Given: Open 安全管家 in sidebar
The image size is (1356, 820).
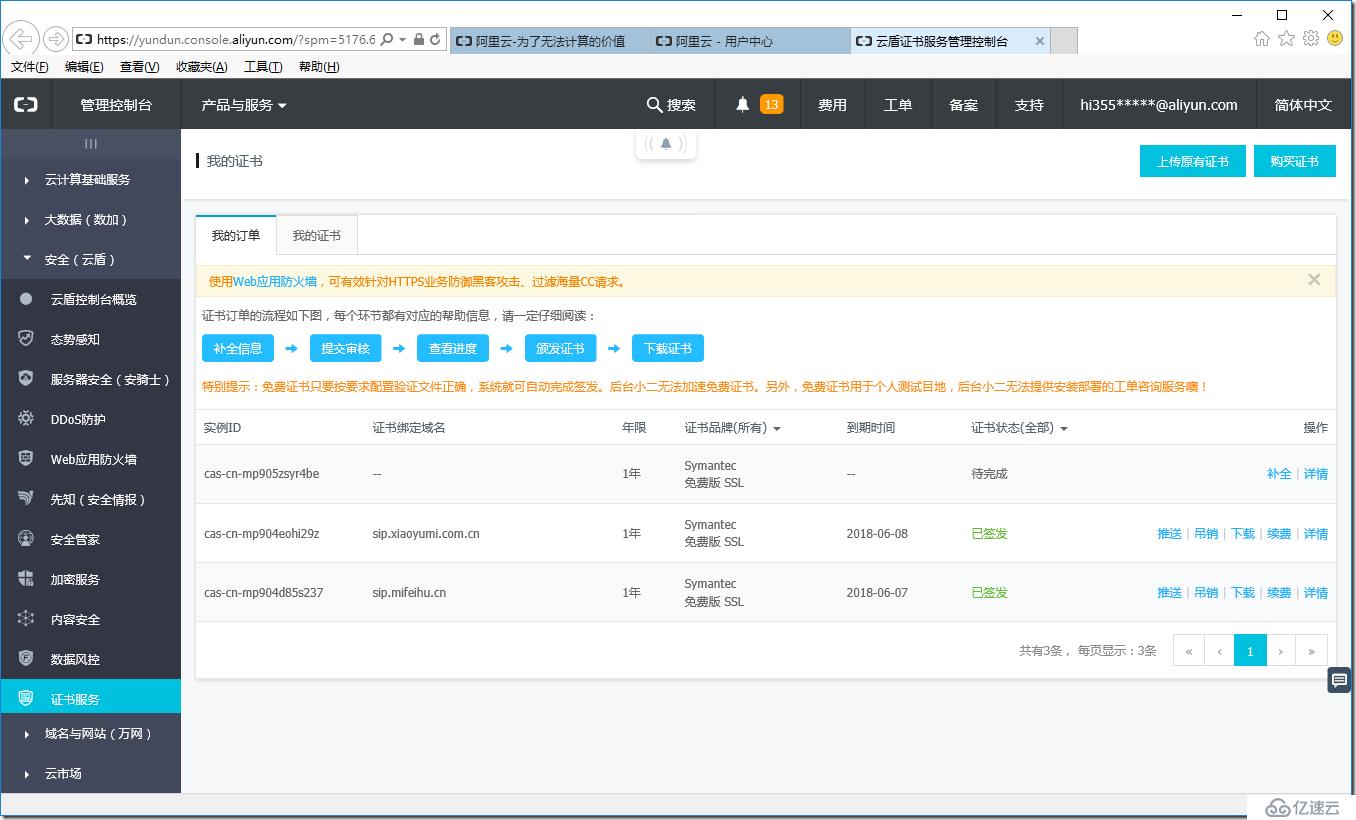Looking at the screenshot, I should click(91, 539).
